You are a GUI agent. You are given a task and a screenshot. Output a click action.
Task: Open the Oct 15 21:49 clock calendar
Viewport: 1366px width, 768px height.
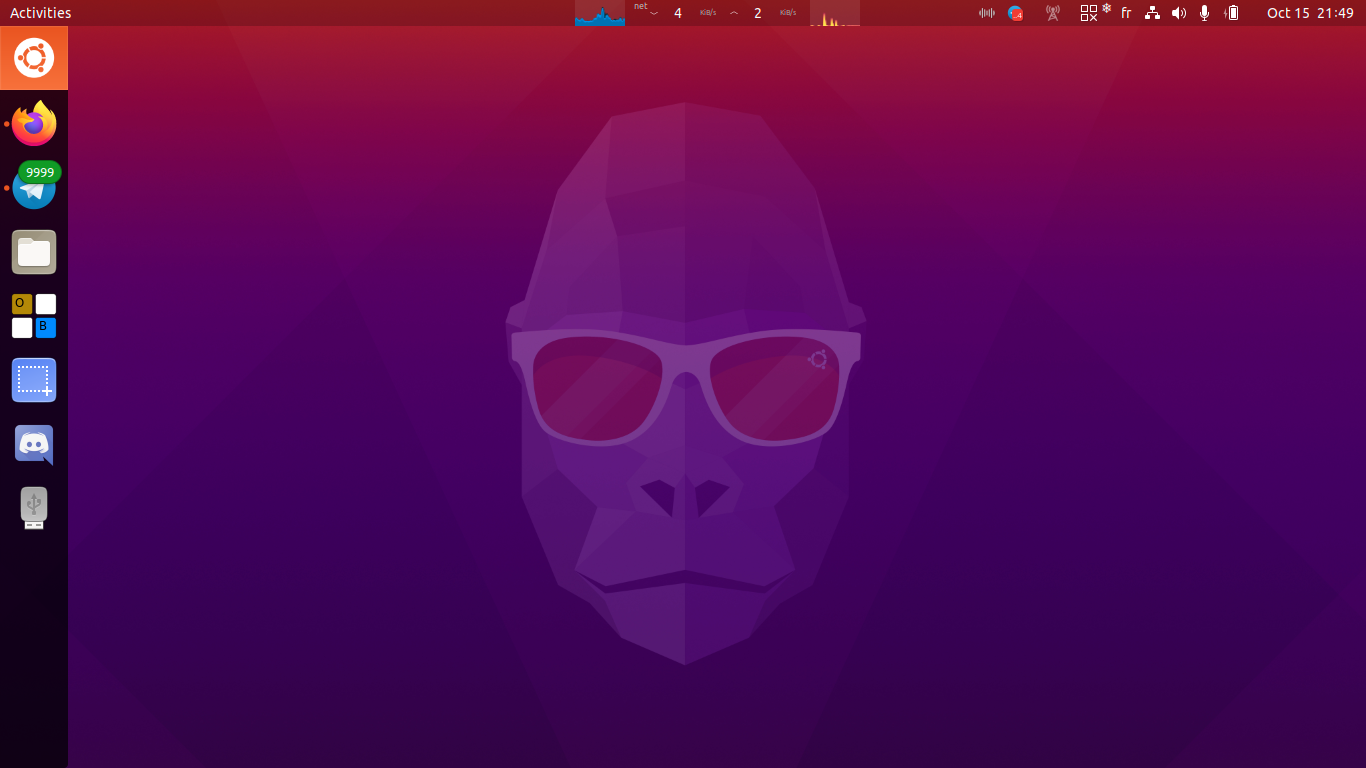tap(1310, 13)
